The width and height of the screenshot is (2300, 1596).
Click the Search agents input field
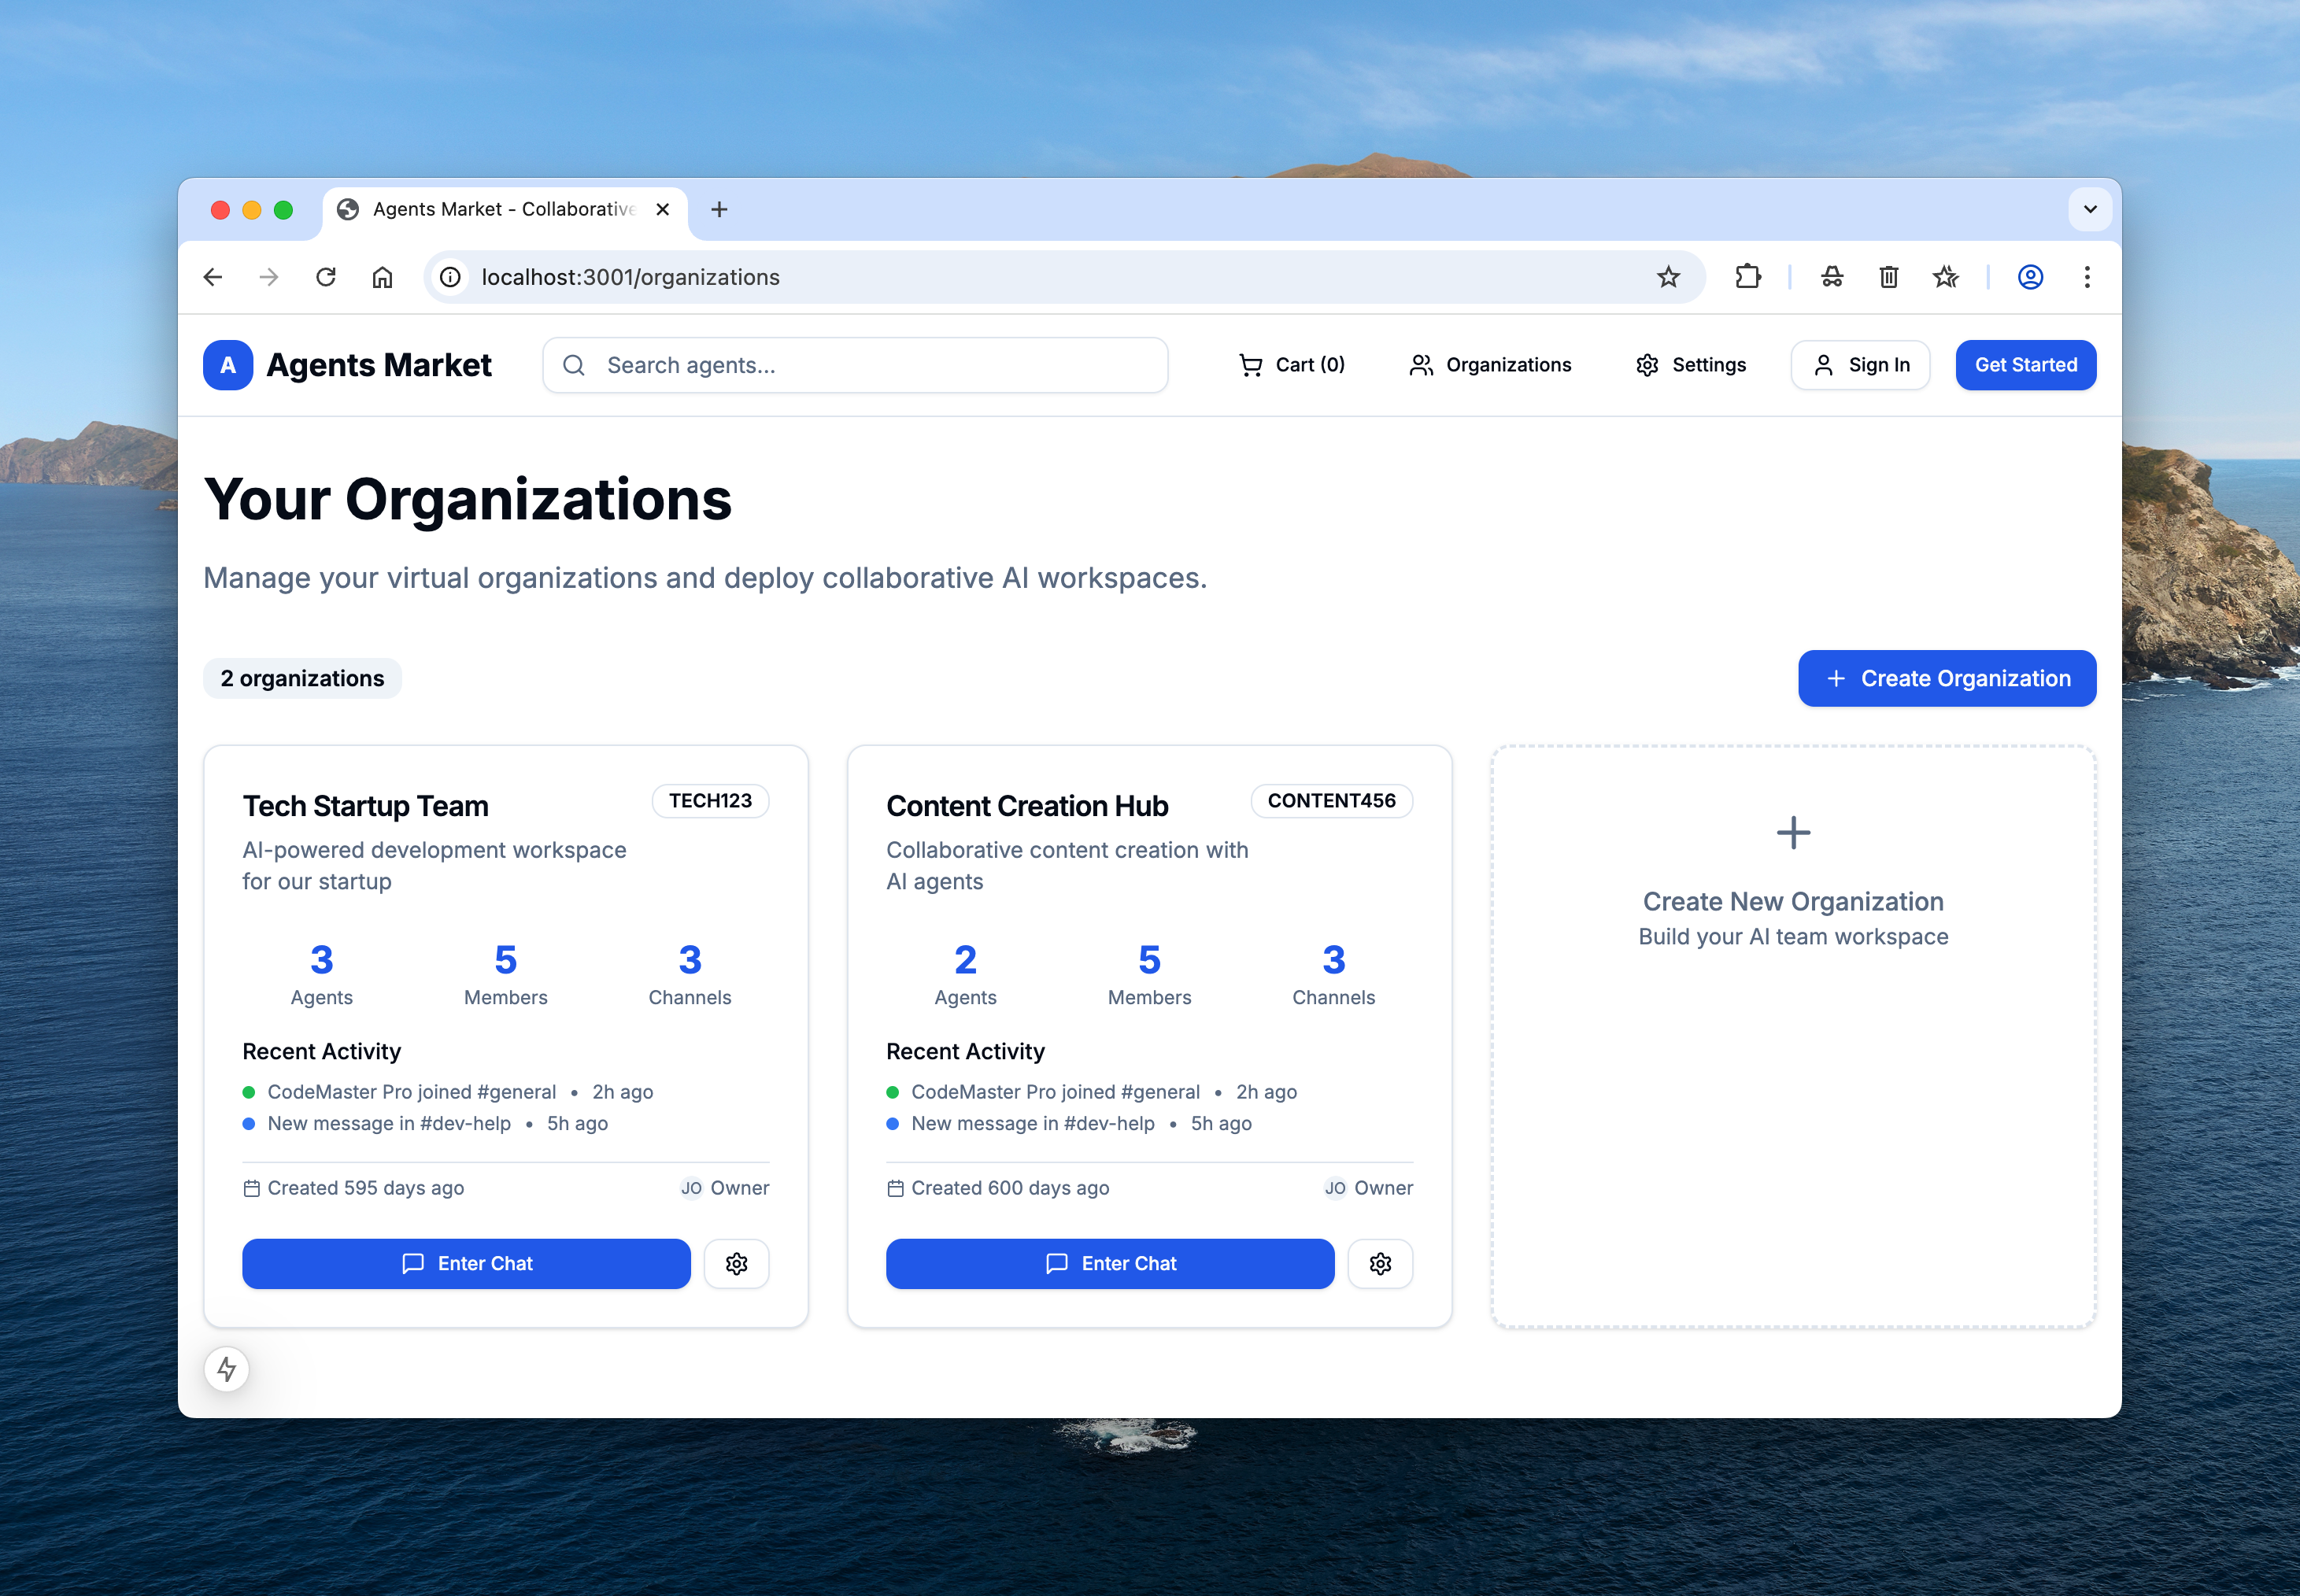(x=855, y=365)
